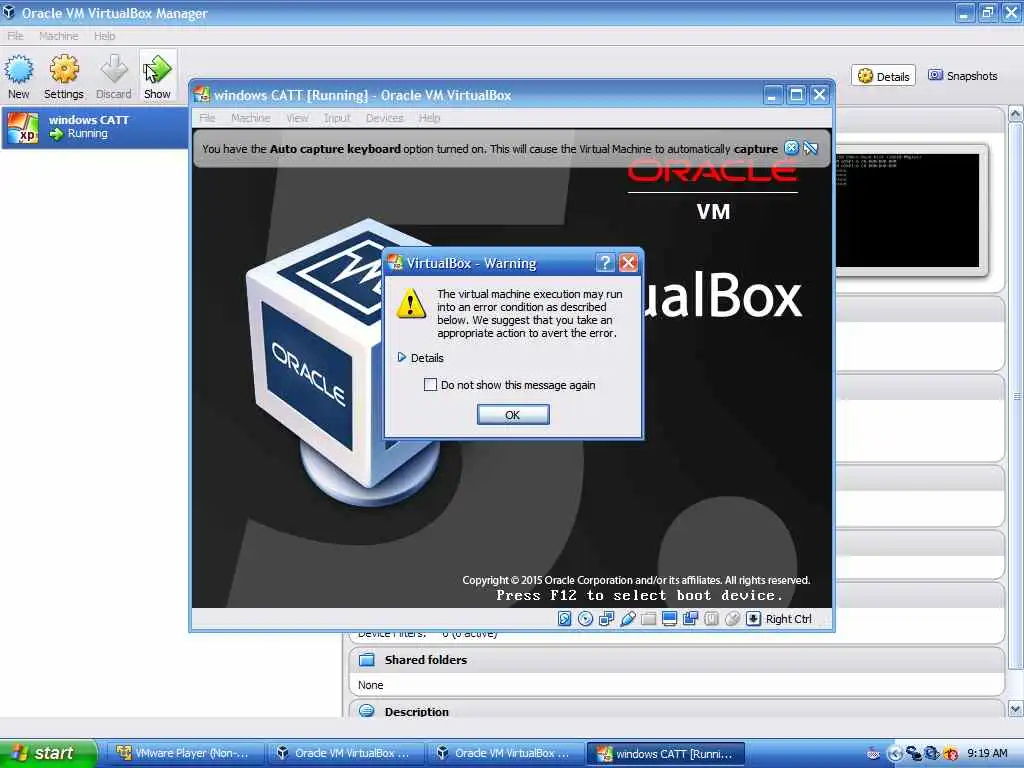Open Devices menu in windows CATT window
This screenshot has height=768, width=1024.
pyautogui.click(x=385, y=118)
